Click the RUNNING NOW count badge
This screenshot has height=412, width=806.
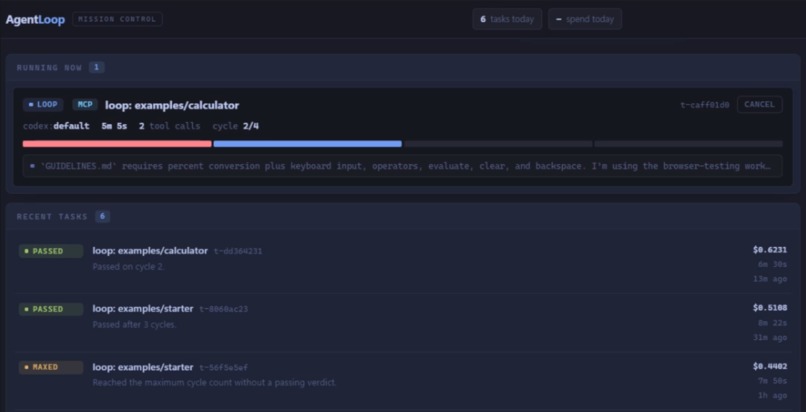(x=97, y=67)
